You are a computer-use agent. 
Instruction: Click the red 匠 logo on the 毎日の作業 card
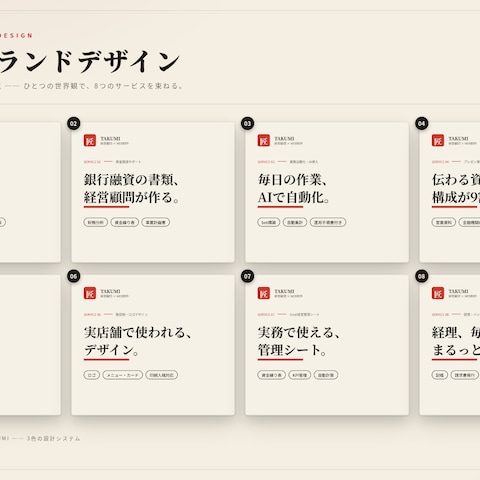[x=264, y=140]
